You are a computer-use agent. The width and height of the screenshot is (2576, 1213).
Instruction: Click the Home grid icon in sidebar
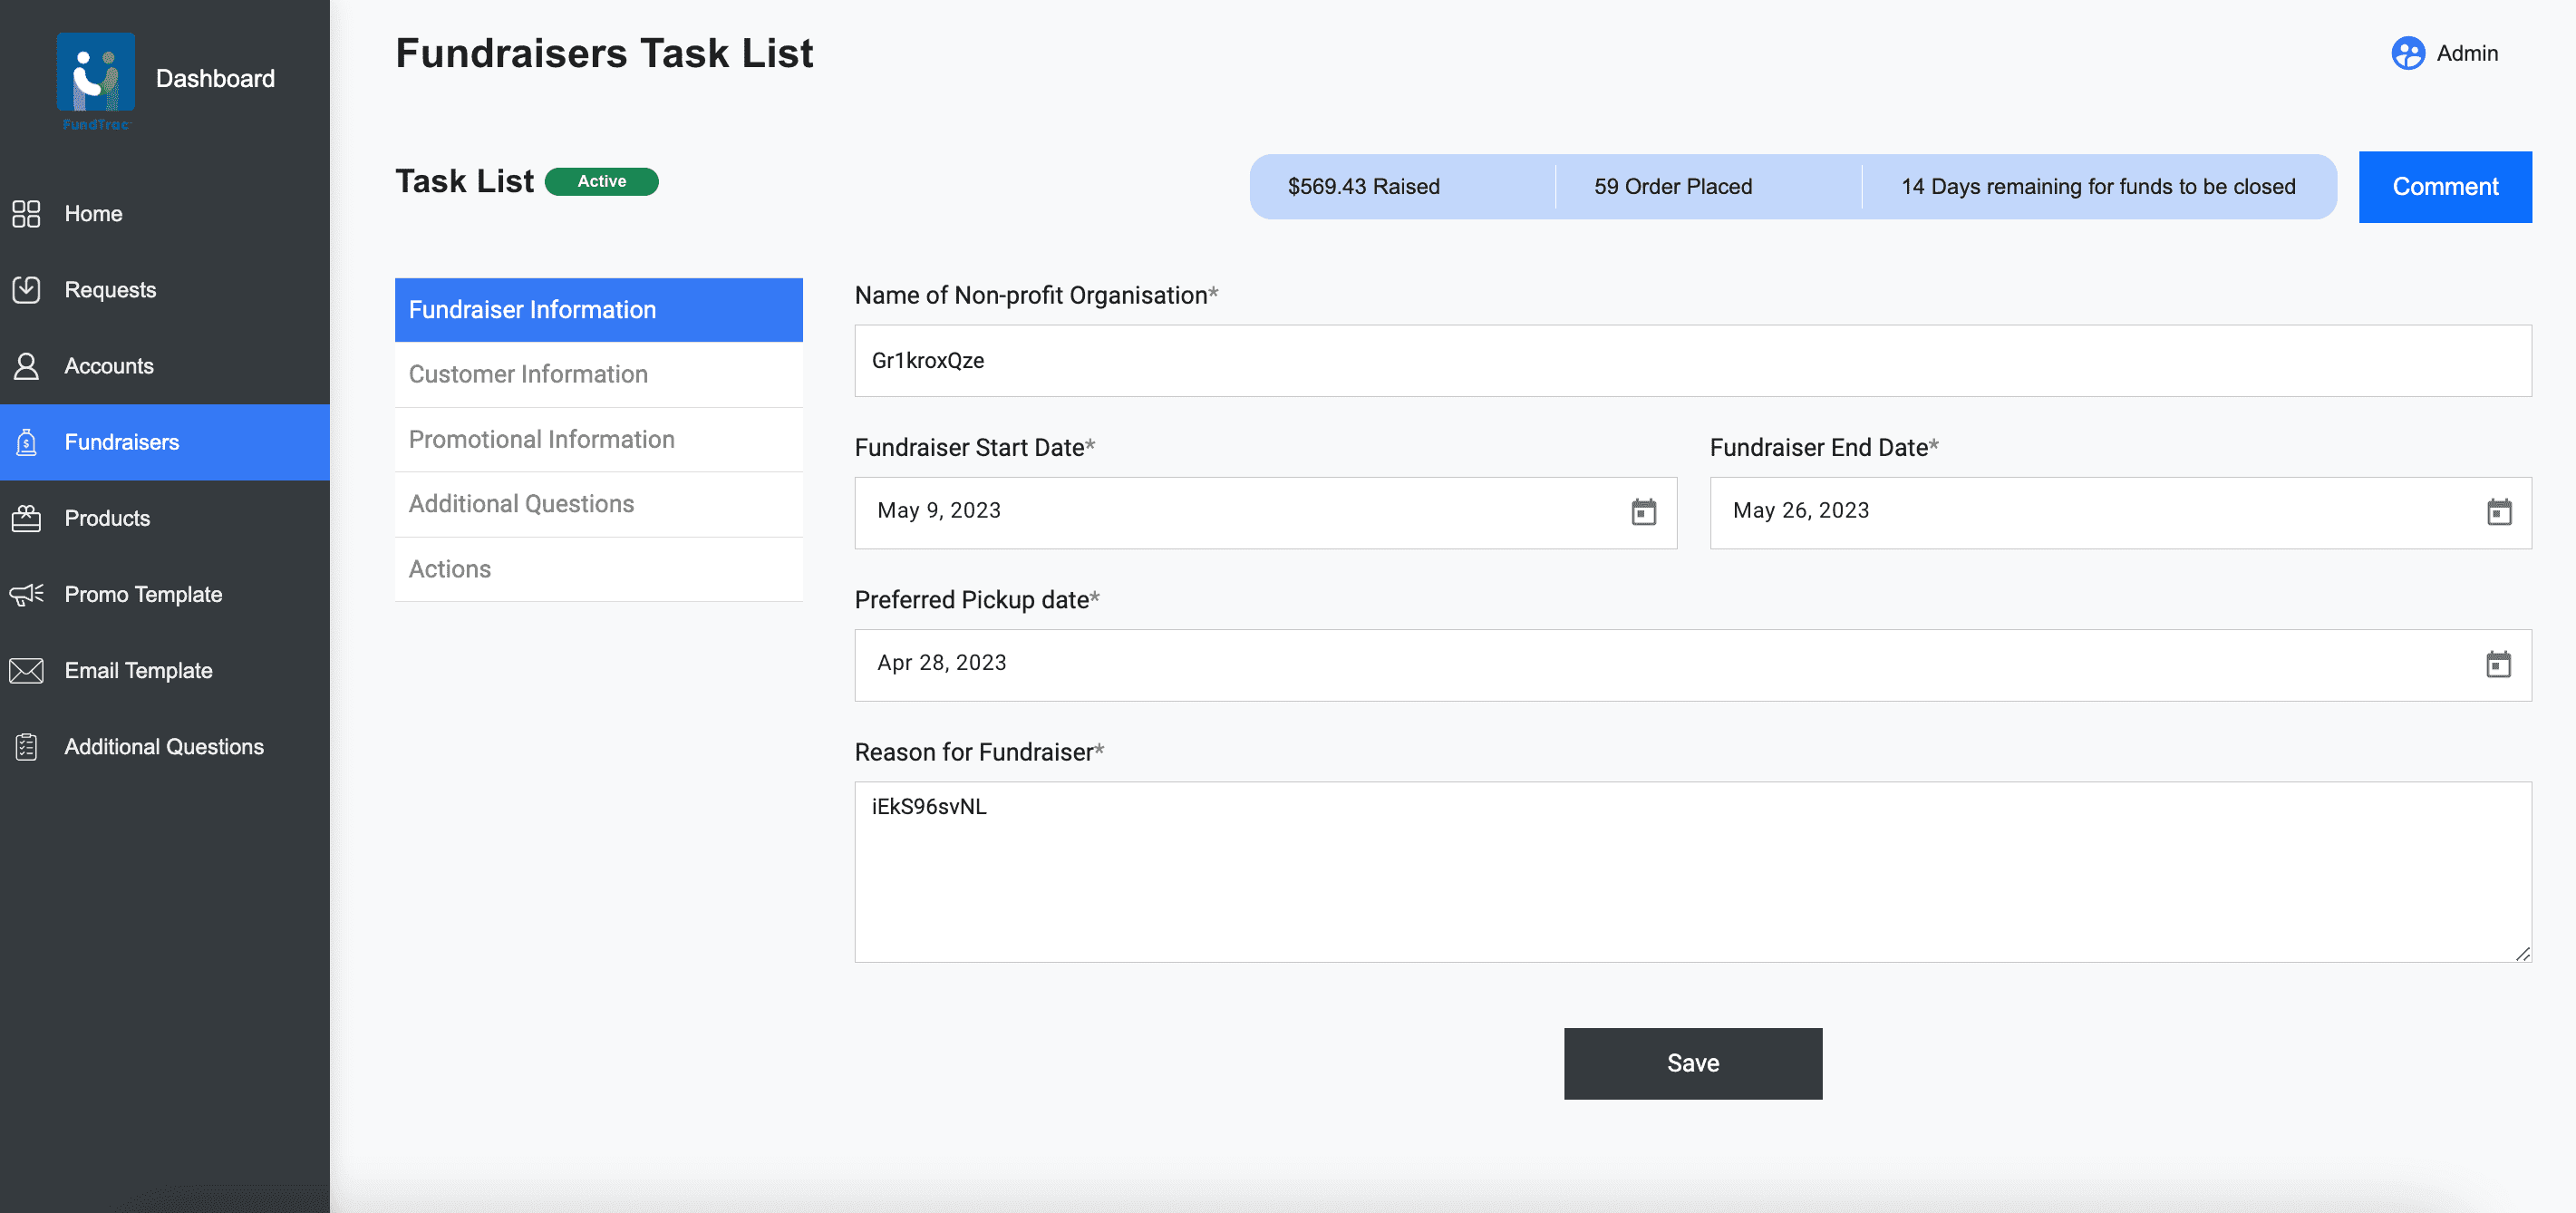click(x=26, y=213)
